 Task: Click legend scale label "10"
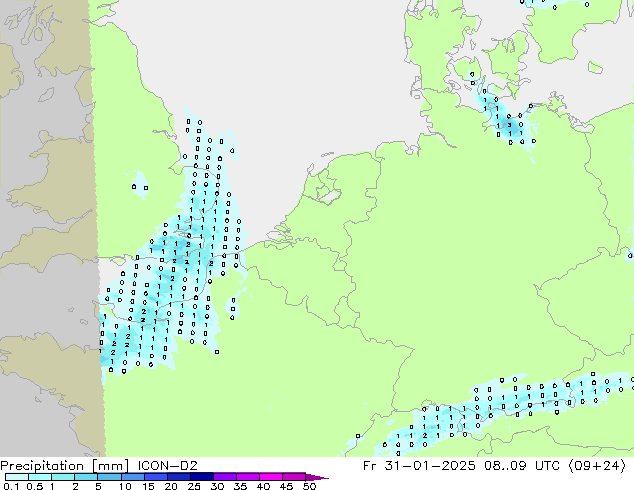click(125, 486)
